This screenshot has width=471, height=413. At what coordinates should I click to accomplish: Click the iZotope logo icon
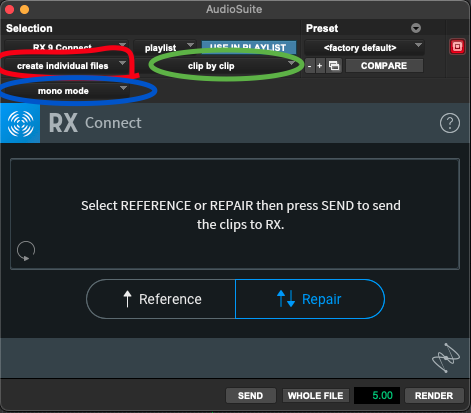tap(446, 358)
